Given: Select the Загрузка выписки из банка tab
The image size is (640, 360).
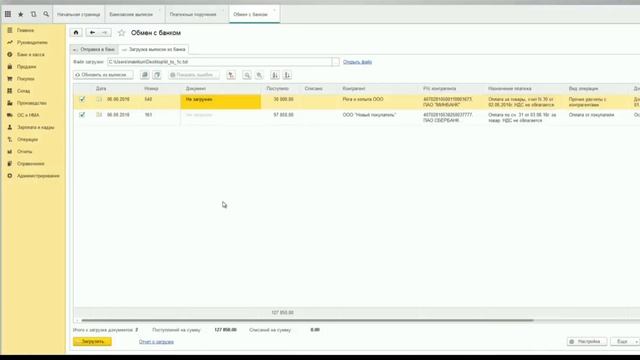Looking at the screenshot, I should 153,49.
